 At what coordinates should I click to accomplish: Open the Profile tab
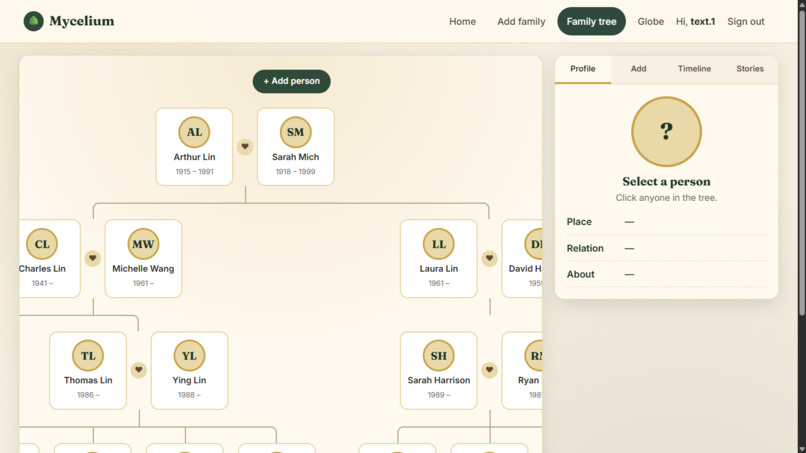click(x=582, y=69)
